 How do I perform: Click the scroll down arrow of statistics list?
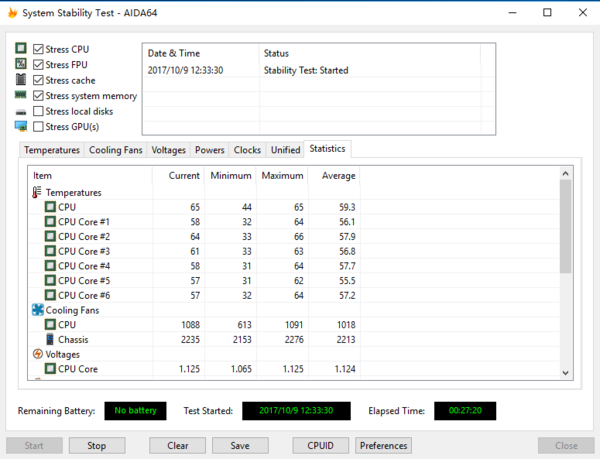(566, 373)
